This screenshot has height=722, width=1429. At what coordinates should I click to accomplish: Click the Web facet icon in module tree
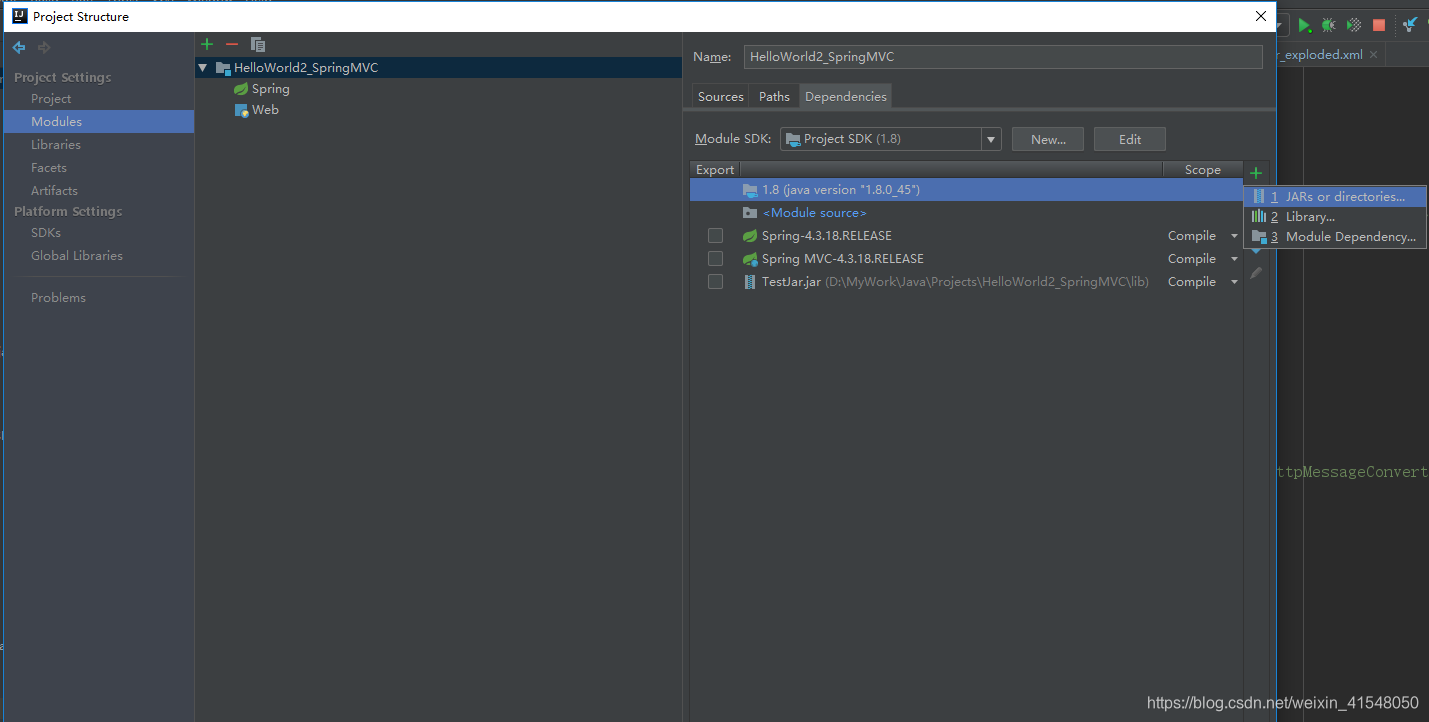(x=241, y=110)
